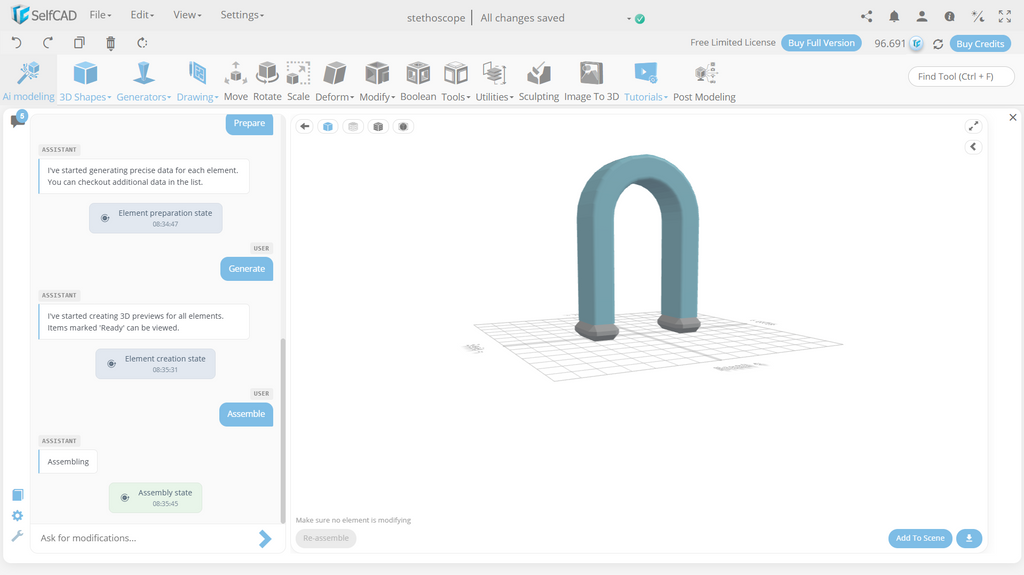The height and width of the screenshot is (575, 1024).
Task: Open the View menu
Action: (187, 15)
